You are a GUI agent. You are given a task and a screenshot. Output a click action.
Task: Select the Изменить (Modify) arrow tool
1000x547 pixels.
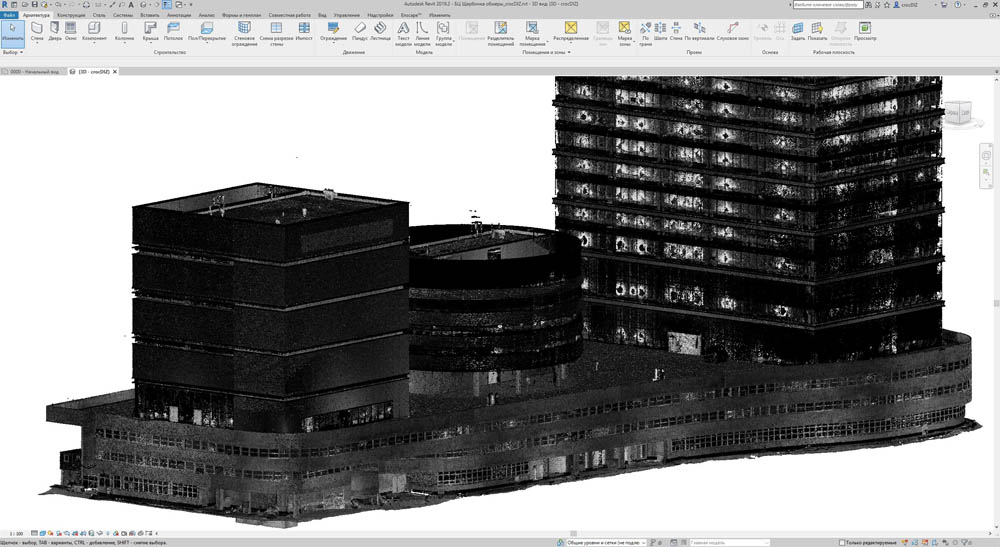pyautogui.click(x=12, y=33)
